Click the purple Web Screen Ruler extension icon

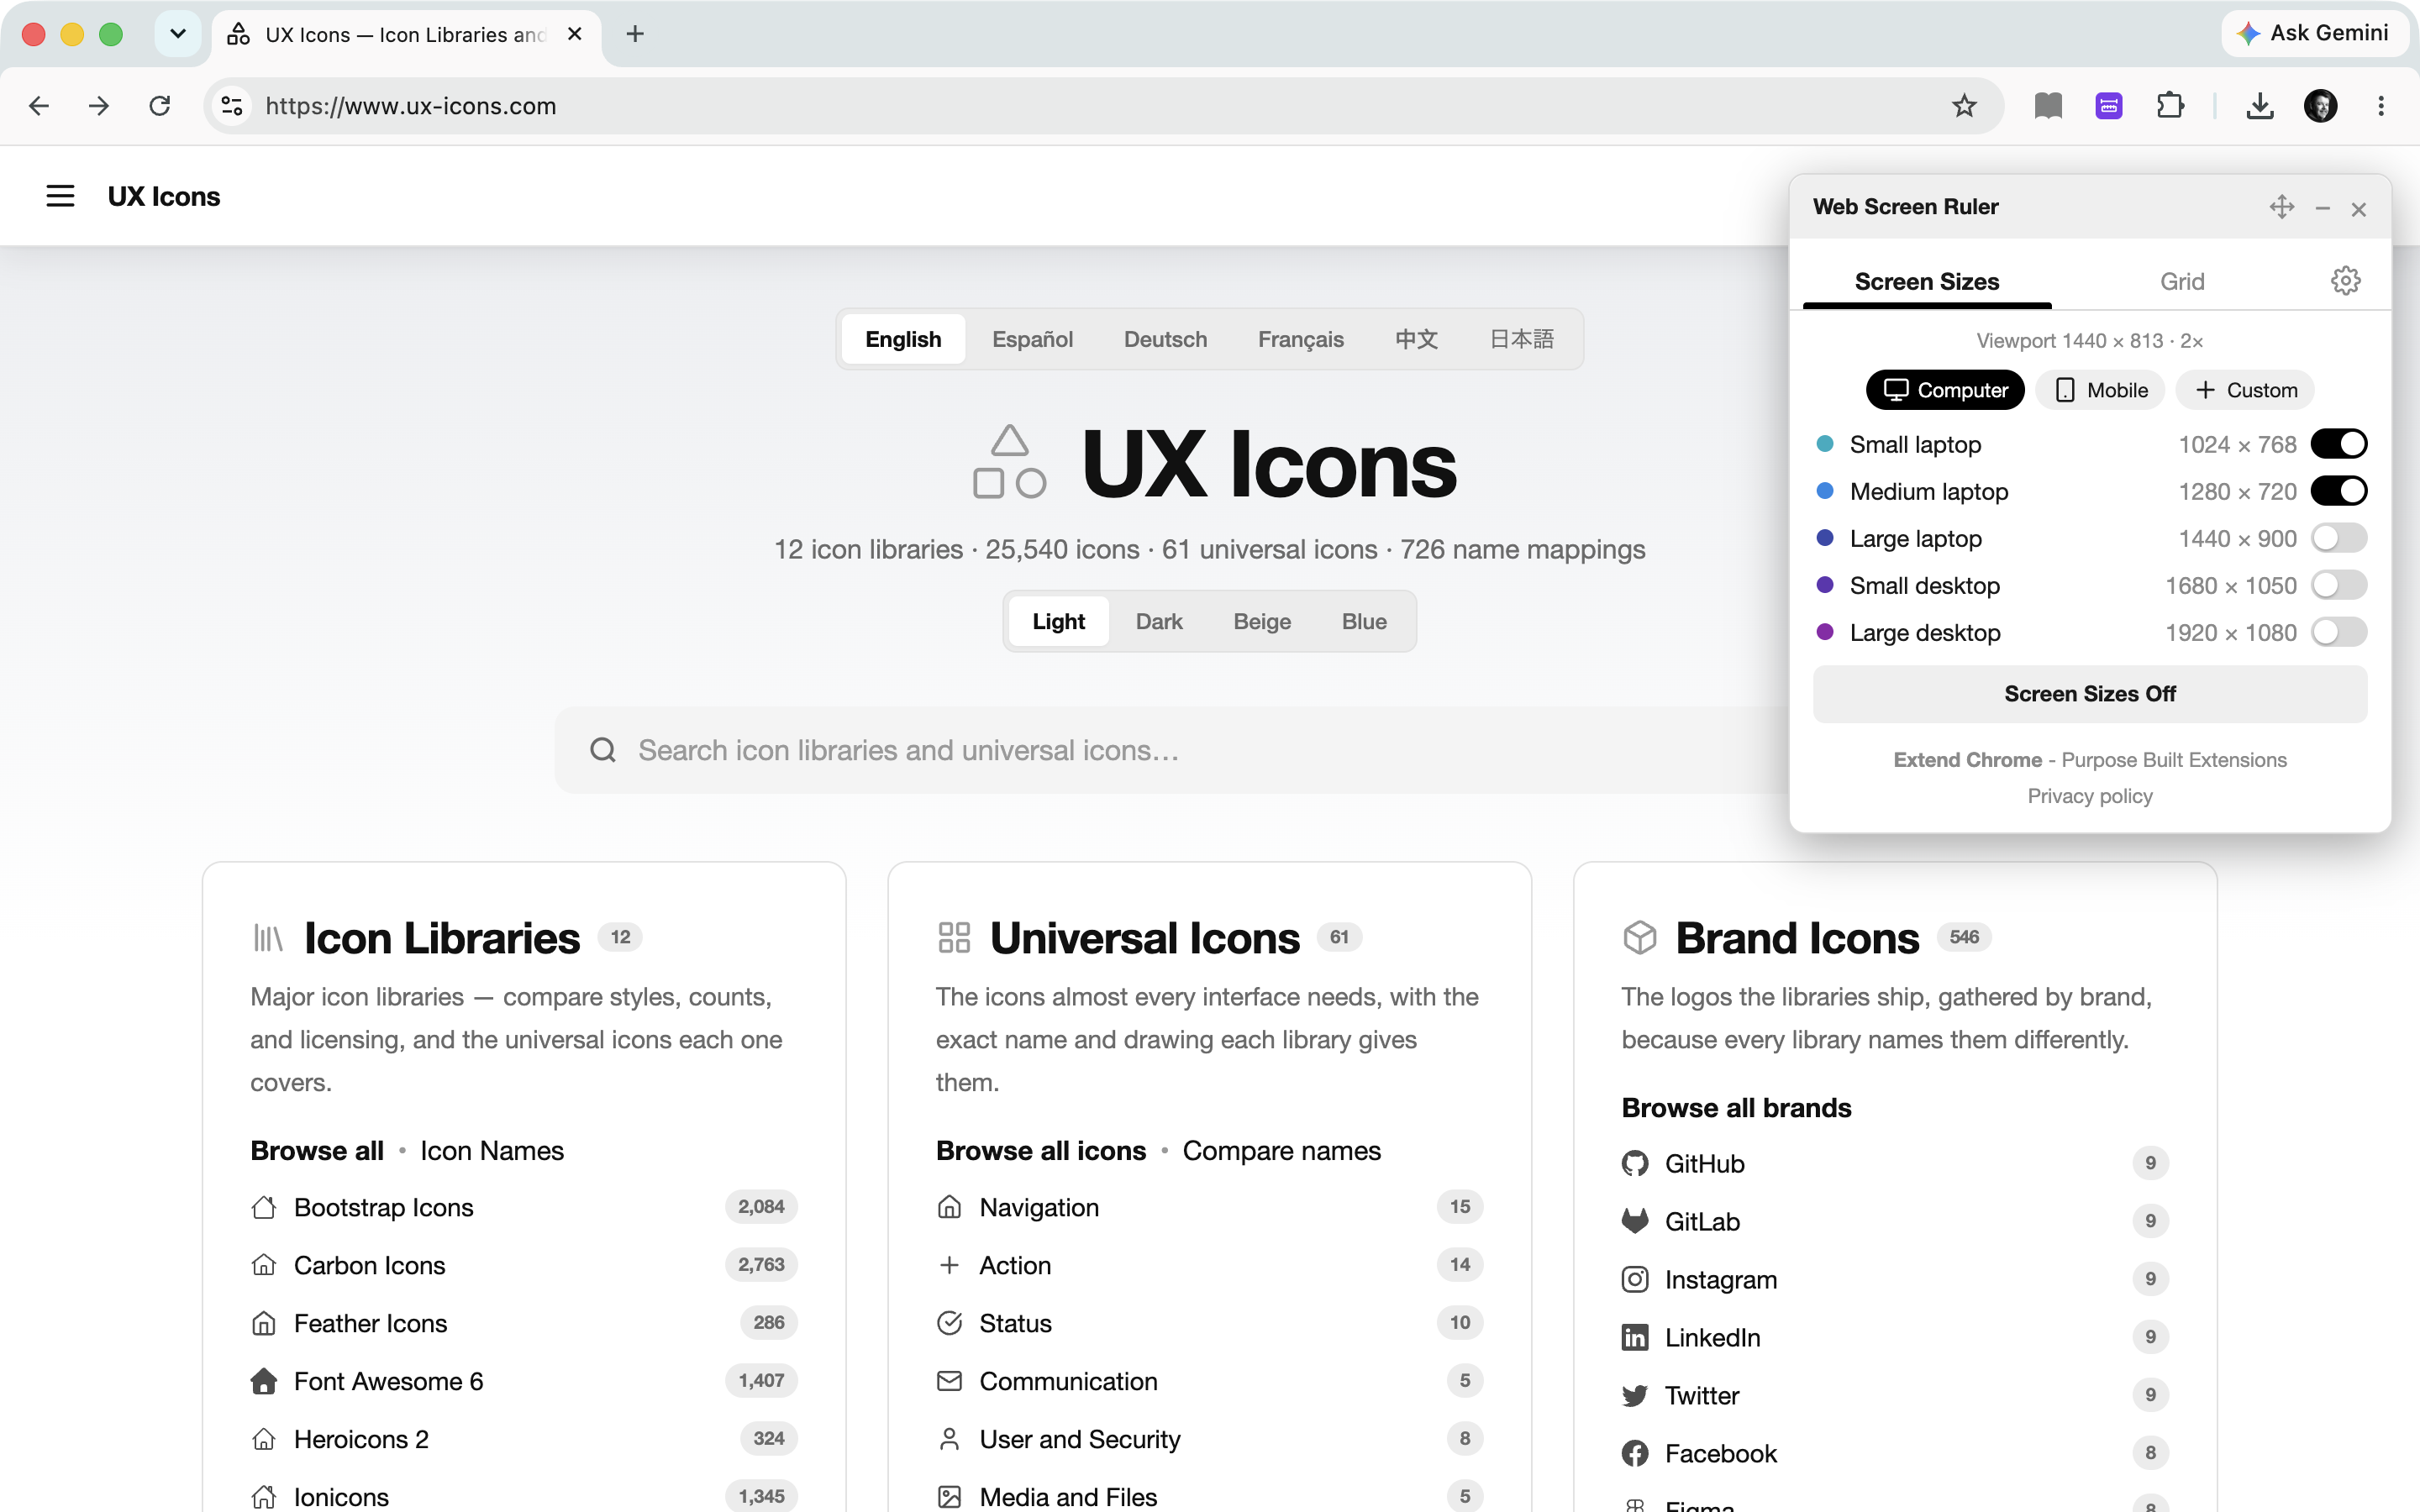coord(2109,106)
